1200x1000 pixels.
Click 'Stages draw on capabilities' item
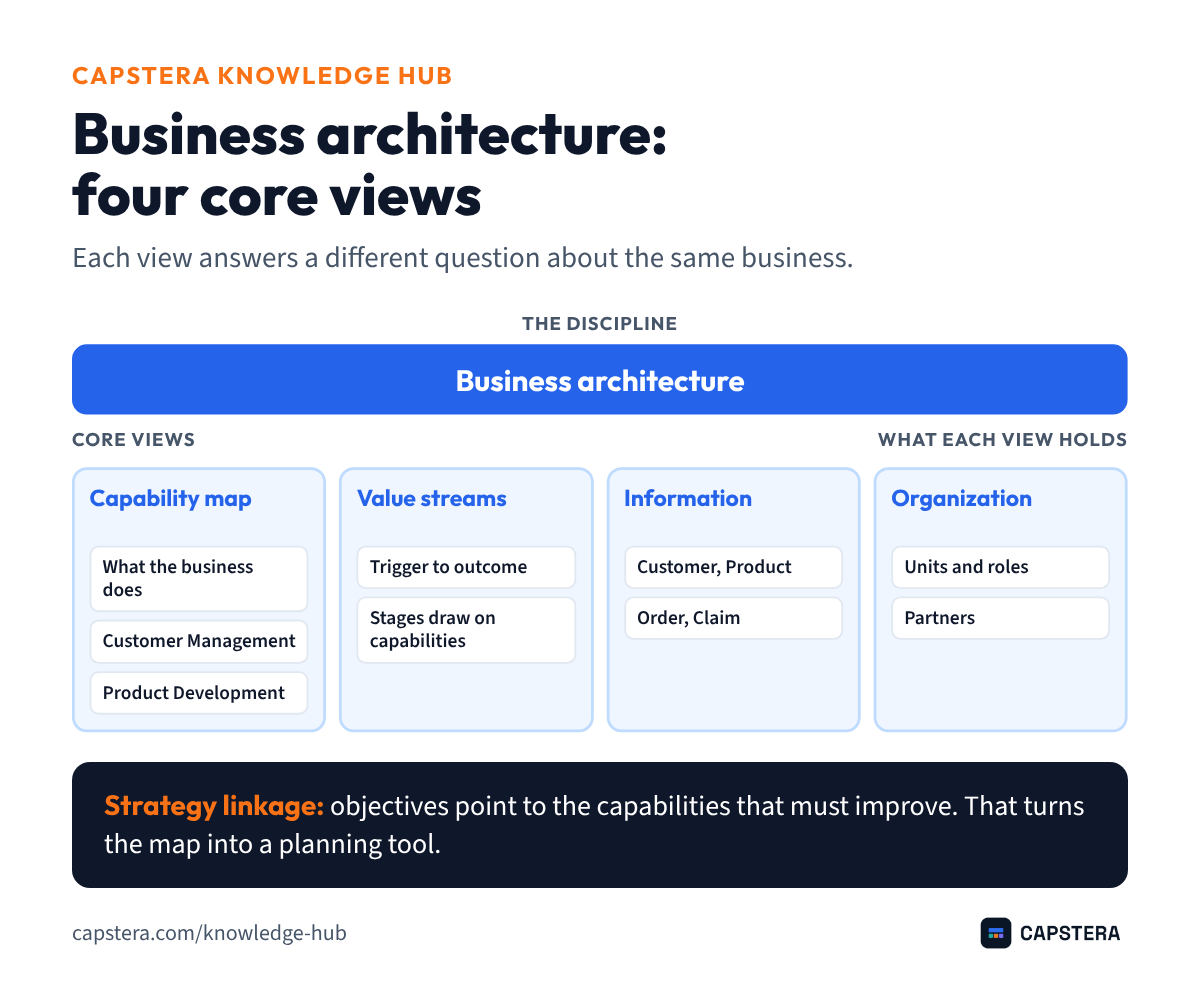466,630
